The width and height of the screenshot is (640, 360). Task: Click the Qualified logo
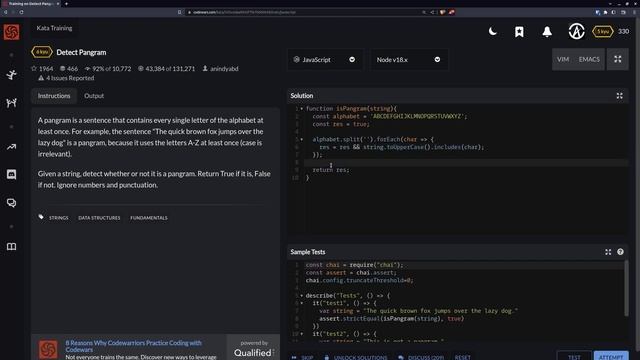(x=253, y=353)
